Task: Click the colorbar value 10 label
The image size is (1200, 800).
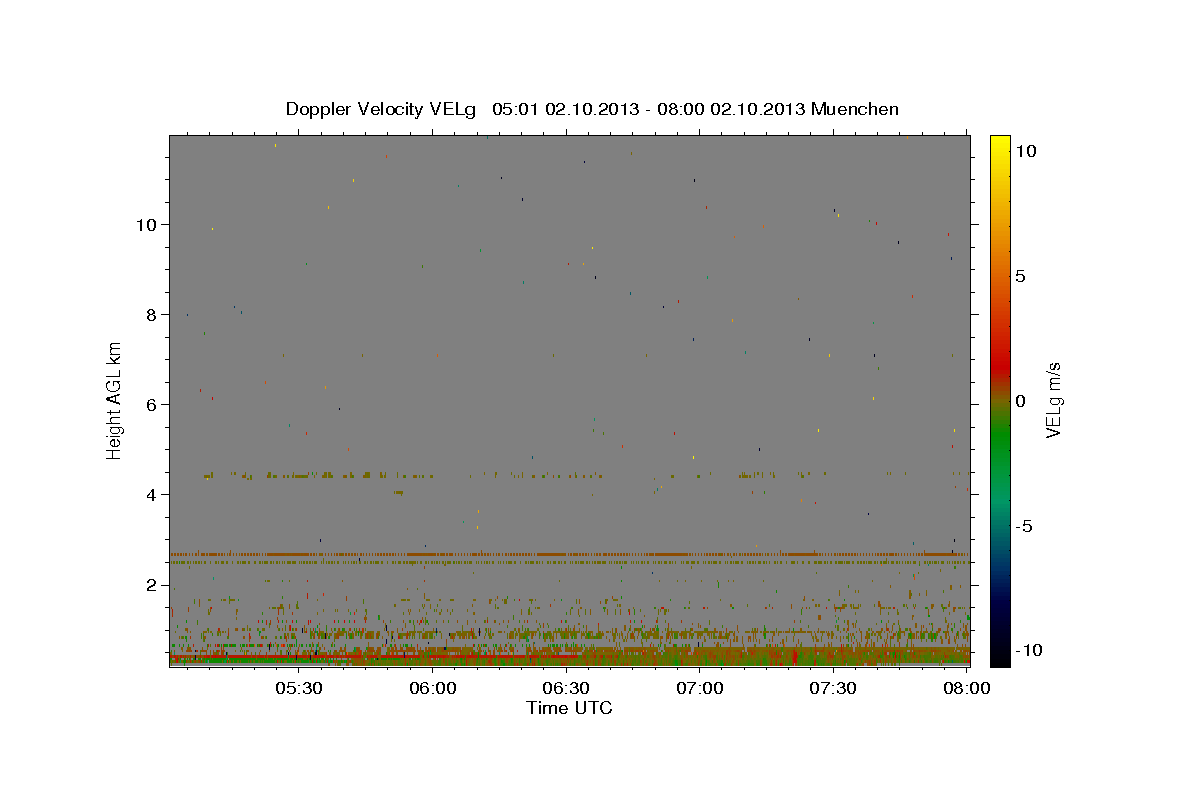Action: point(1025,151)
